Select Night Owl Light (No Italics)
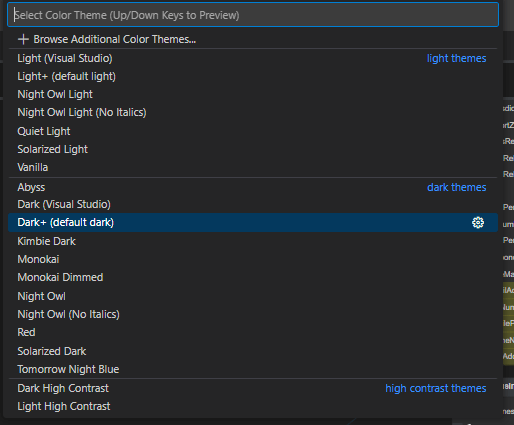This screenshot has width=514, height=425. (253, 112)
